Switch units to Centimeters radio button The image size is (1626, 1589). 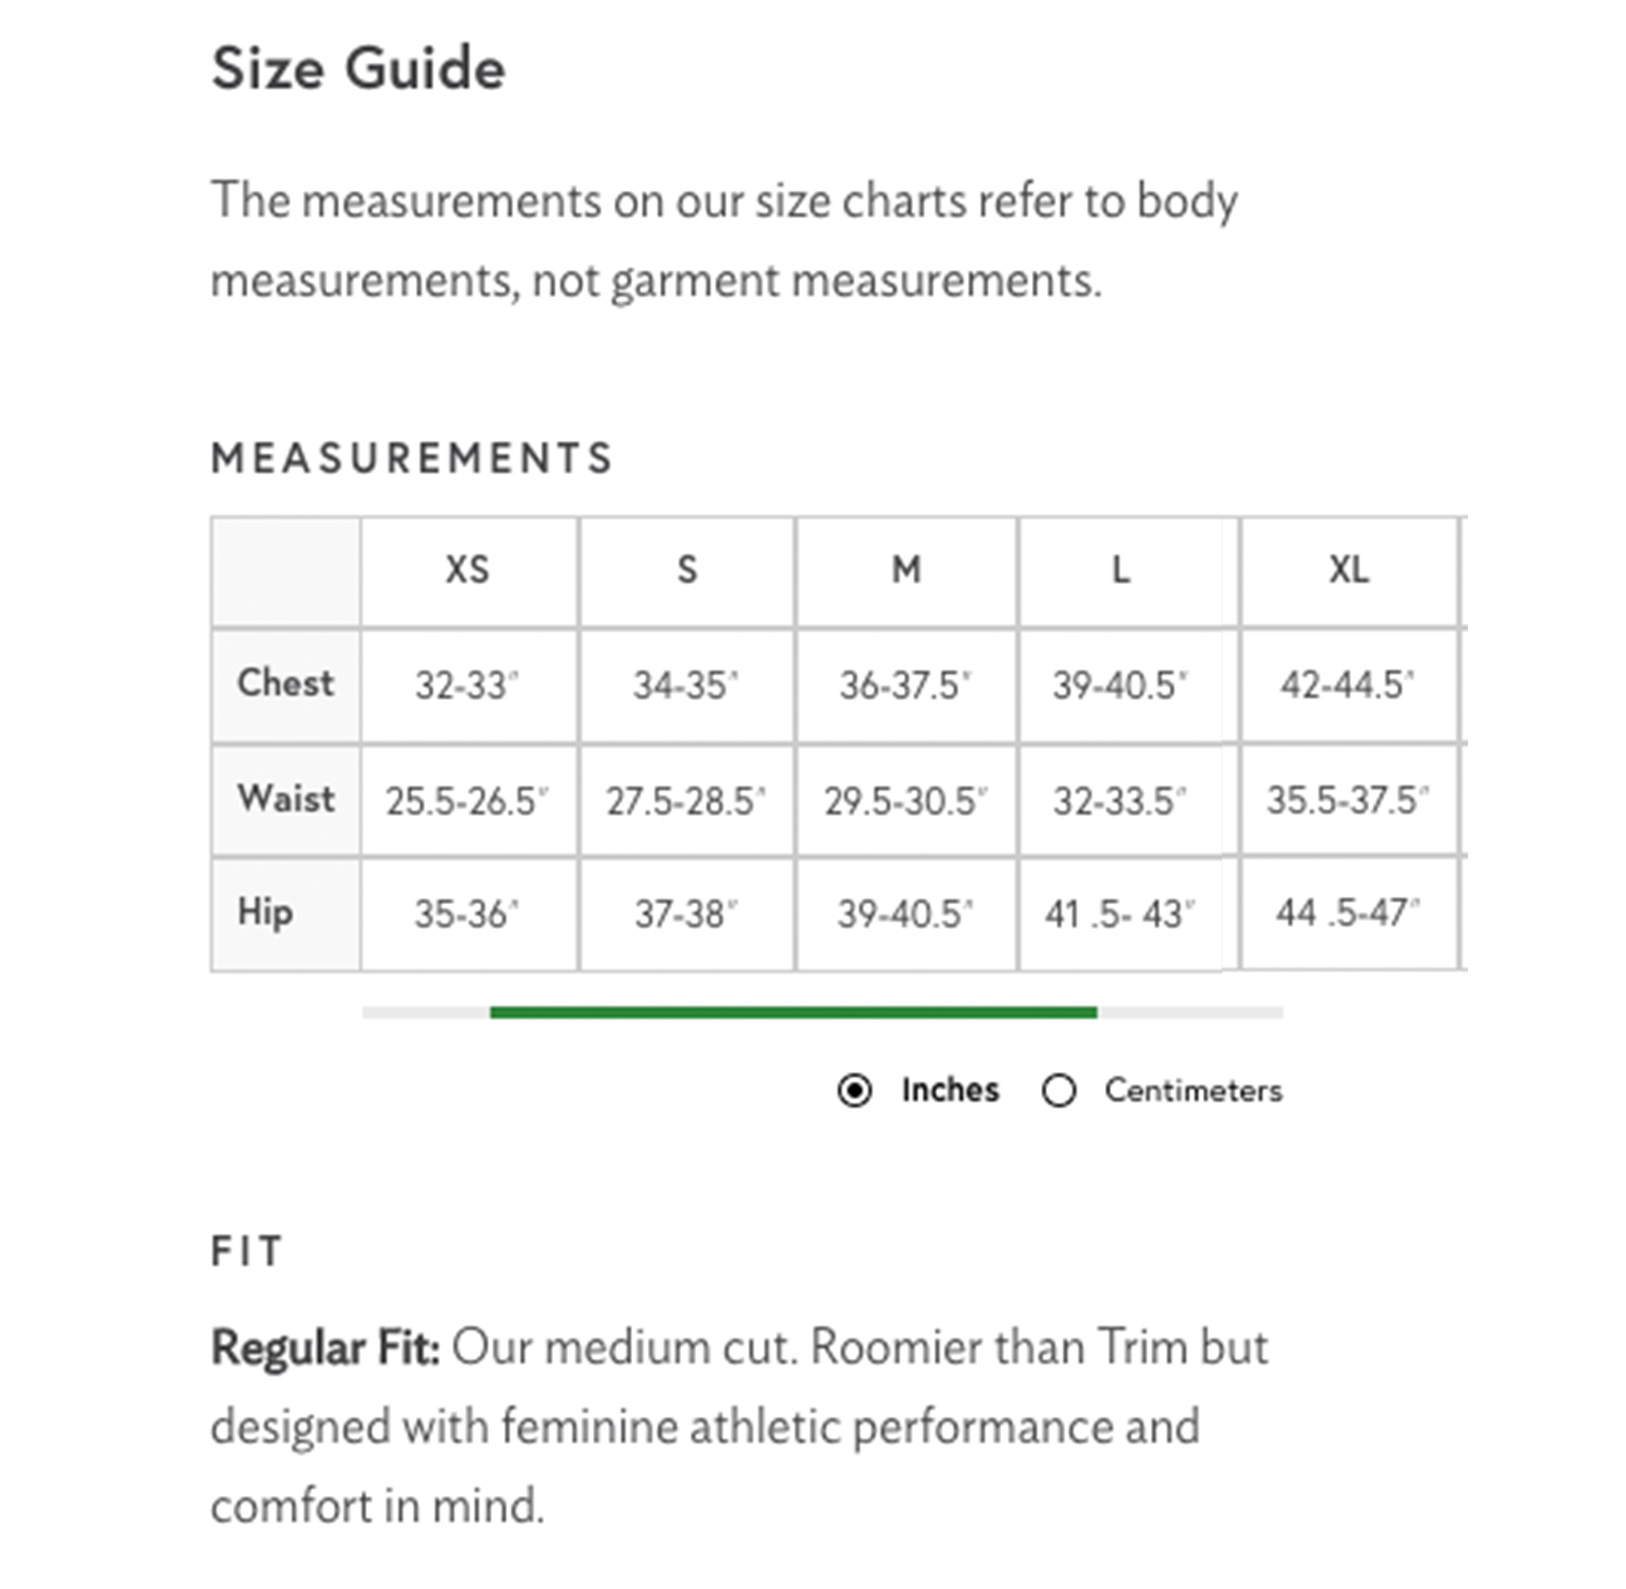[x=1059, y=1090]
